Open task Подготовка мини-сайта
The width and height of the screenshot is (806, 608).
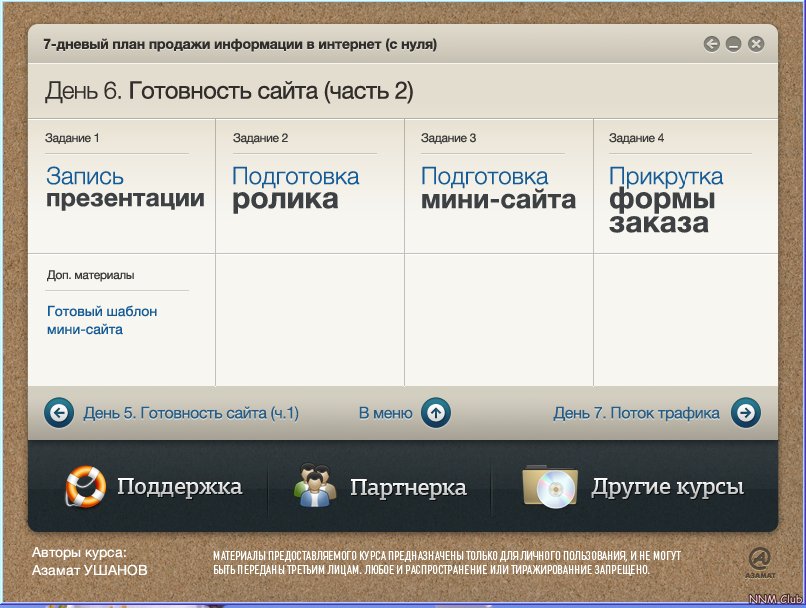(497, 188)
